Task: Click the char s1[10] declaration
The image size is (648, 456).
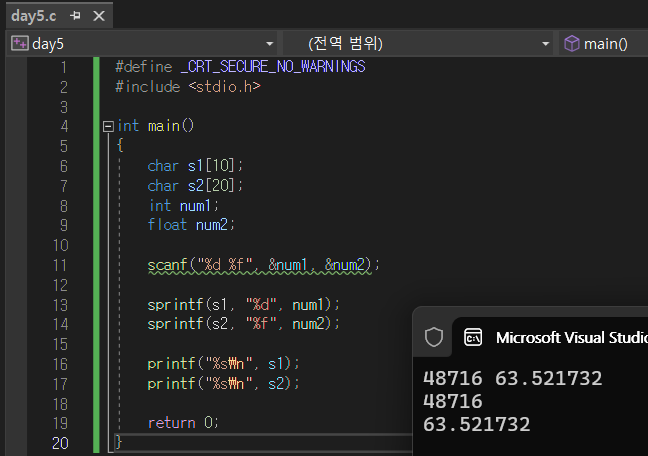Action: (x=195, y=166)
